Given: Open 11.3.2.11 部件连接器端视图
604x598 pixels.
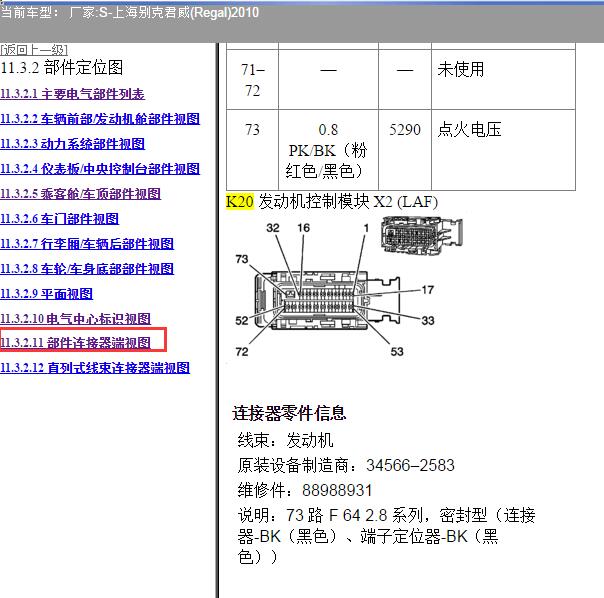Looking at the screenshot, I should pos(76,343).
